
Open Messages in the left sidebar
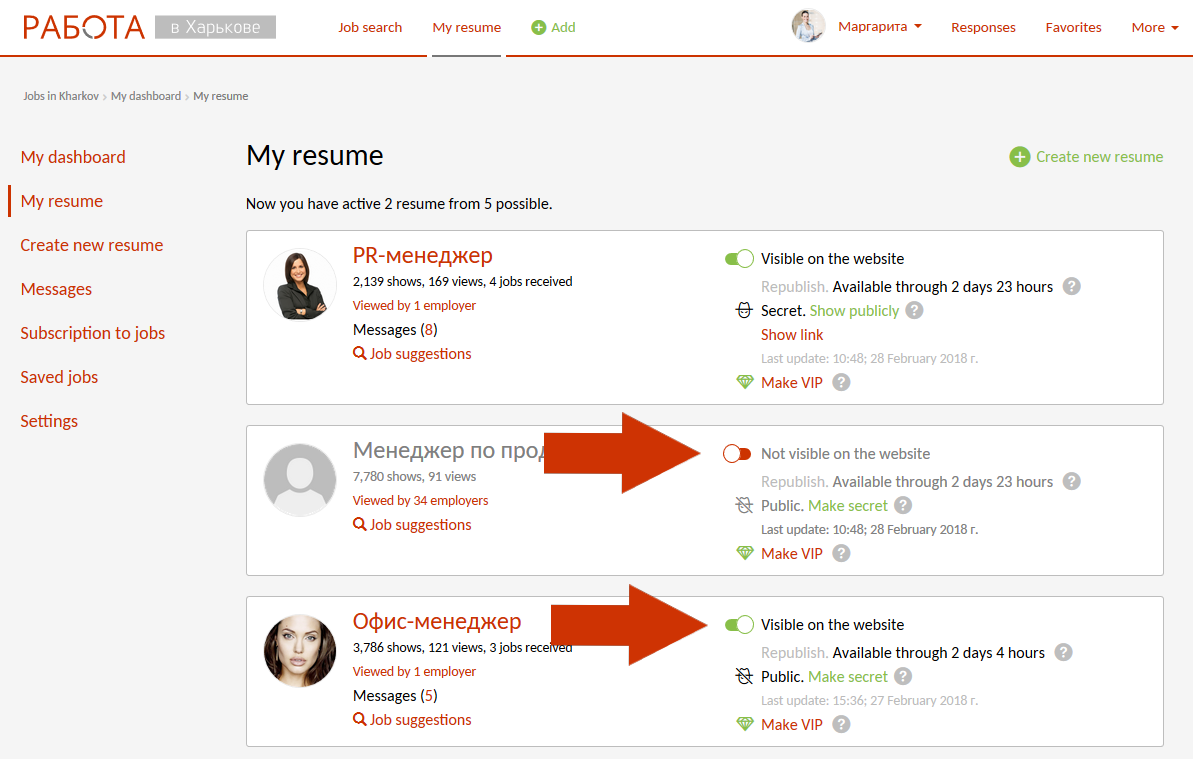click(x=56, y=289)
